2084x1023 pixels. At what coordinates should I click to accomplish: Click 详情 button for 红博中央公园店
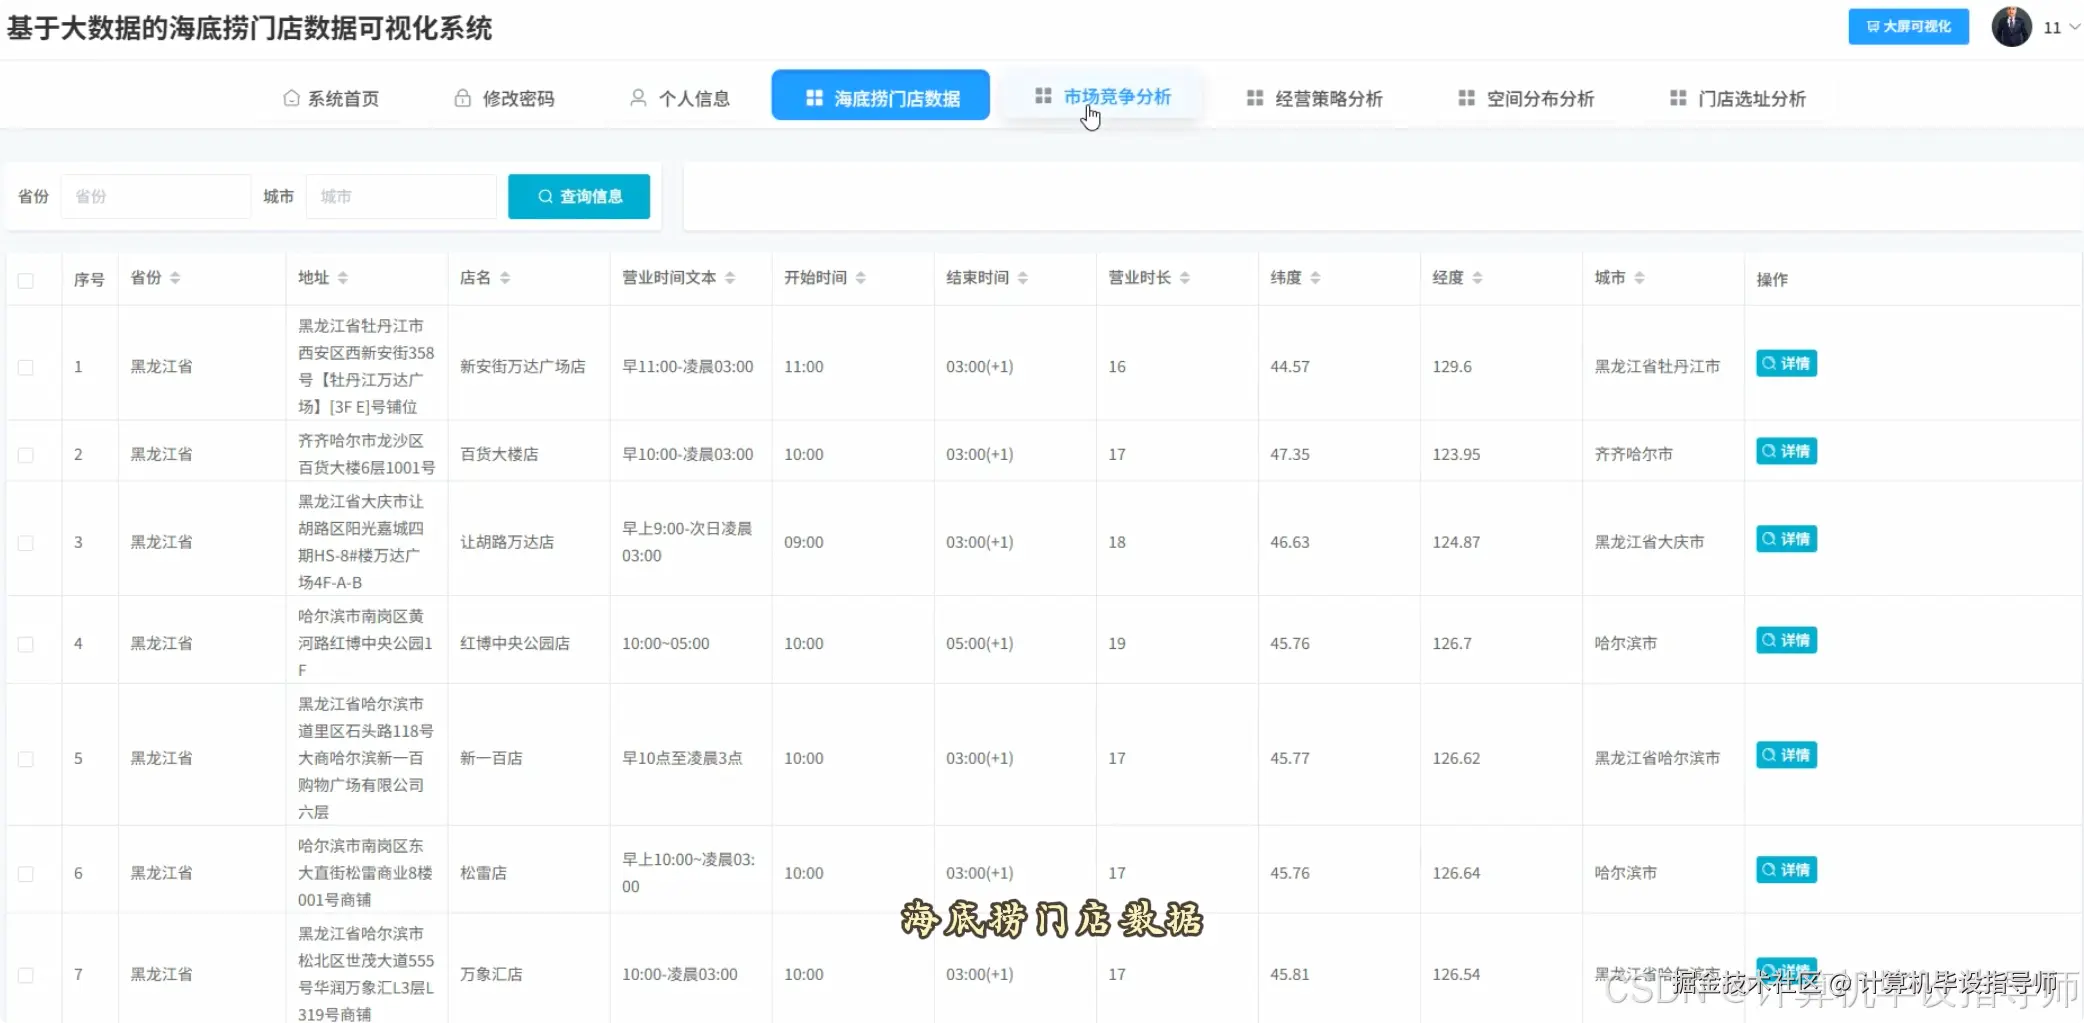pyautogui.click(x=1786, y=640)
